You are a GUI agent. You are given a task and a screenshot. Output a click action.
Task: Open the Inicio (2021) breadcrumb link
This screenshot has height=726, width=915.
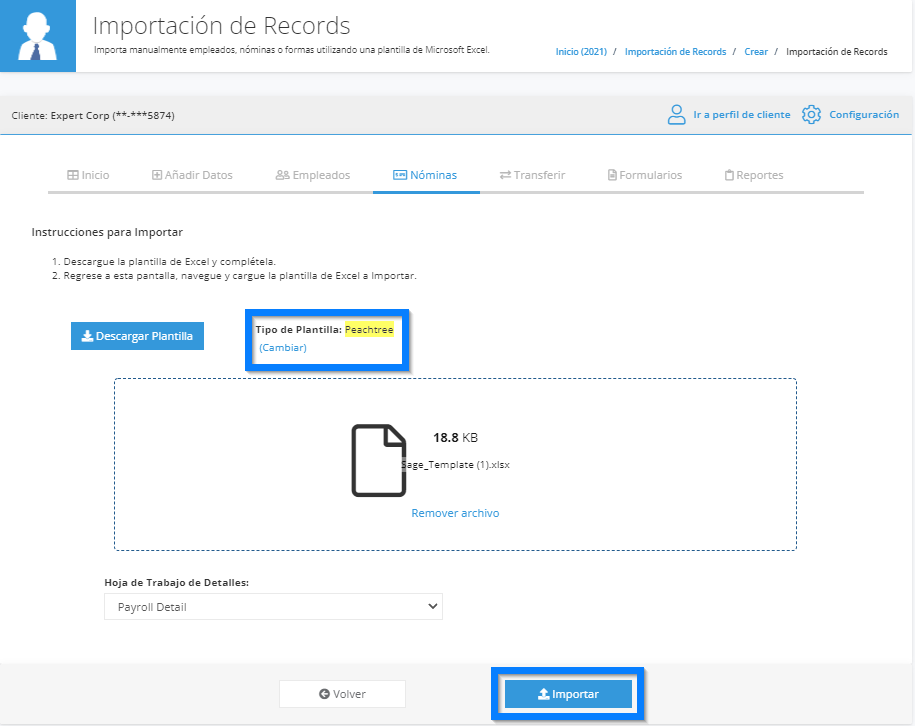(x=581, y=52)
